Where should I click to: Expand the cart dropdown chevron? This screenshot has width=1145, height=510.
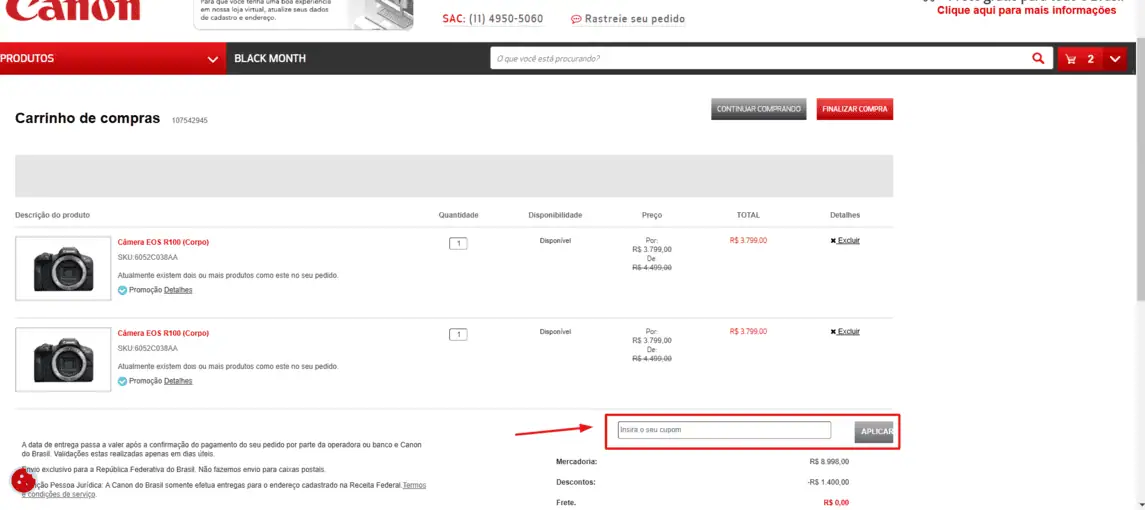1114,59
